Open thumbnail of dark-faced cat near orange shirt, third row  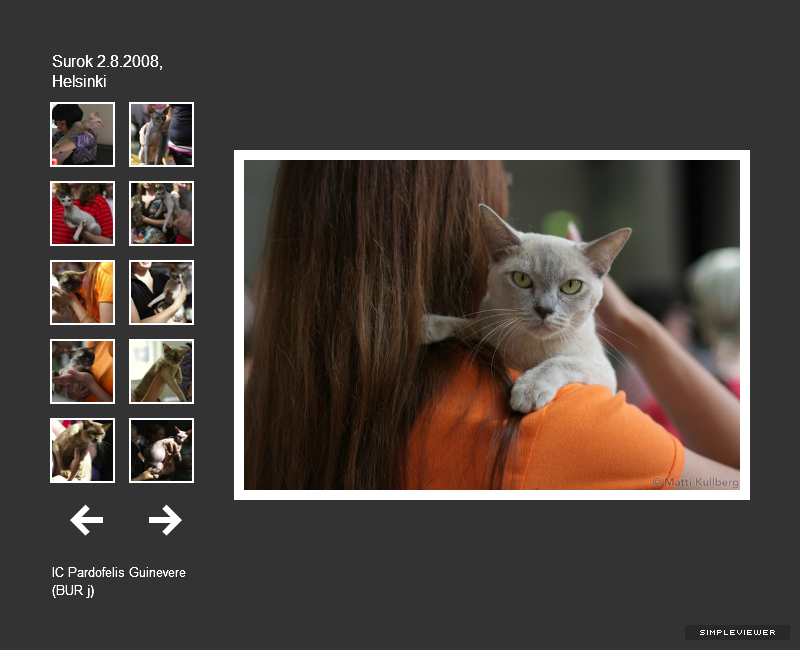83,292
